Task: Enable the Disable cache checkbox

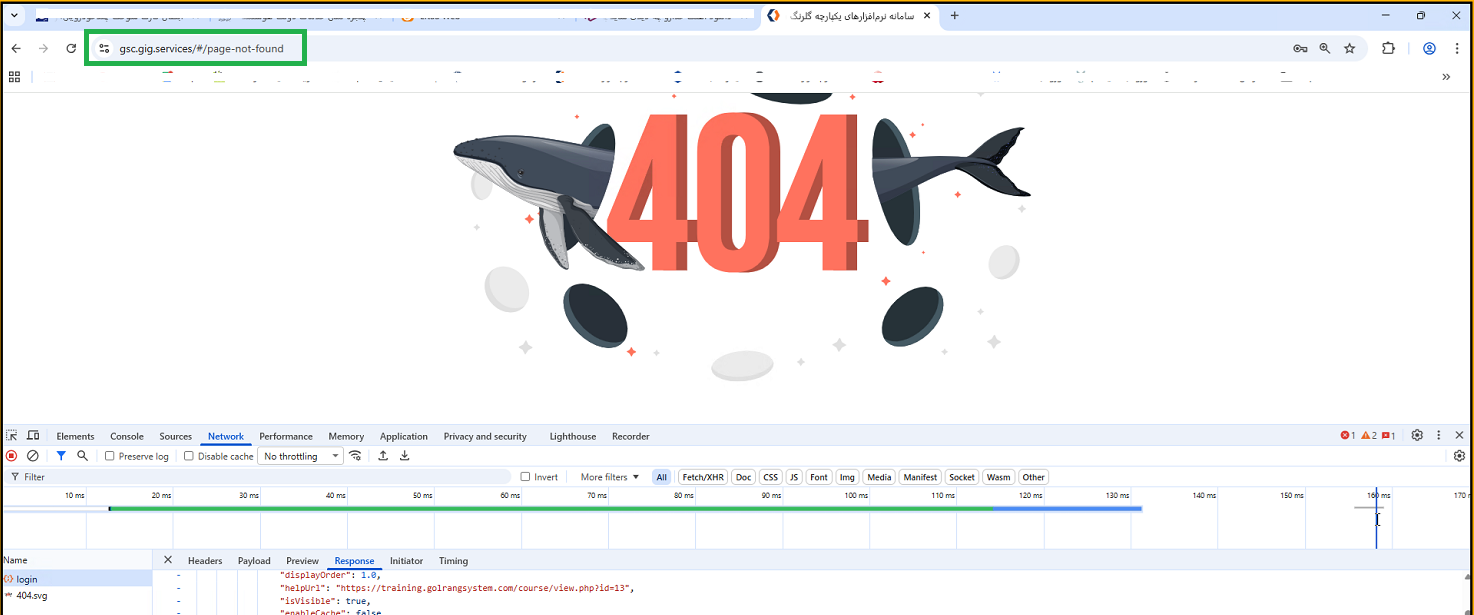Action: (x=189, y=456)
